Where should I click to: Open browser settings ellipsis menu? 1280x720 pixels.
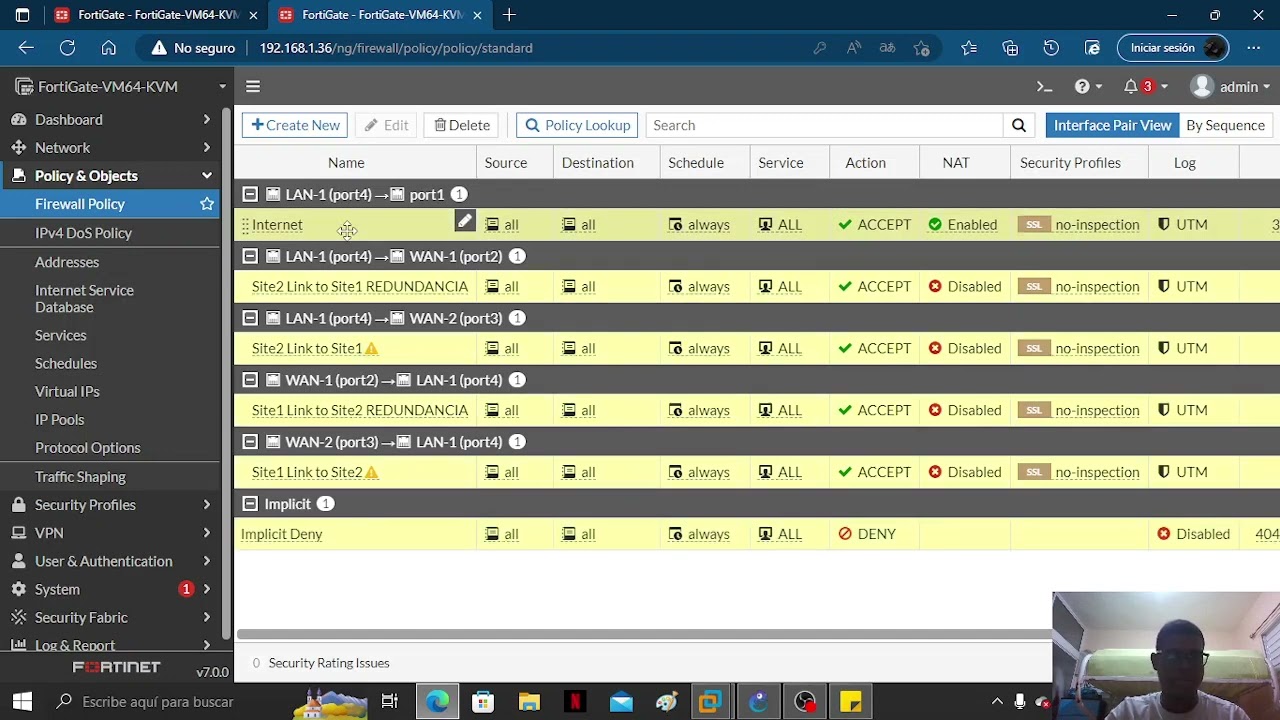pos(1253,48)
